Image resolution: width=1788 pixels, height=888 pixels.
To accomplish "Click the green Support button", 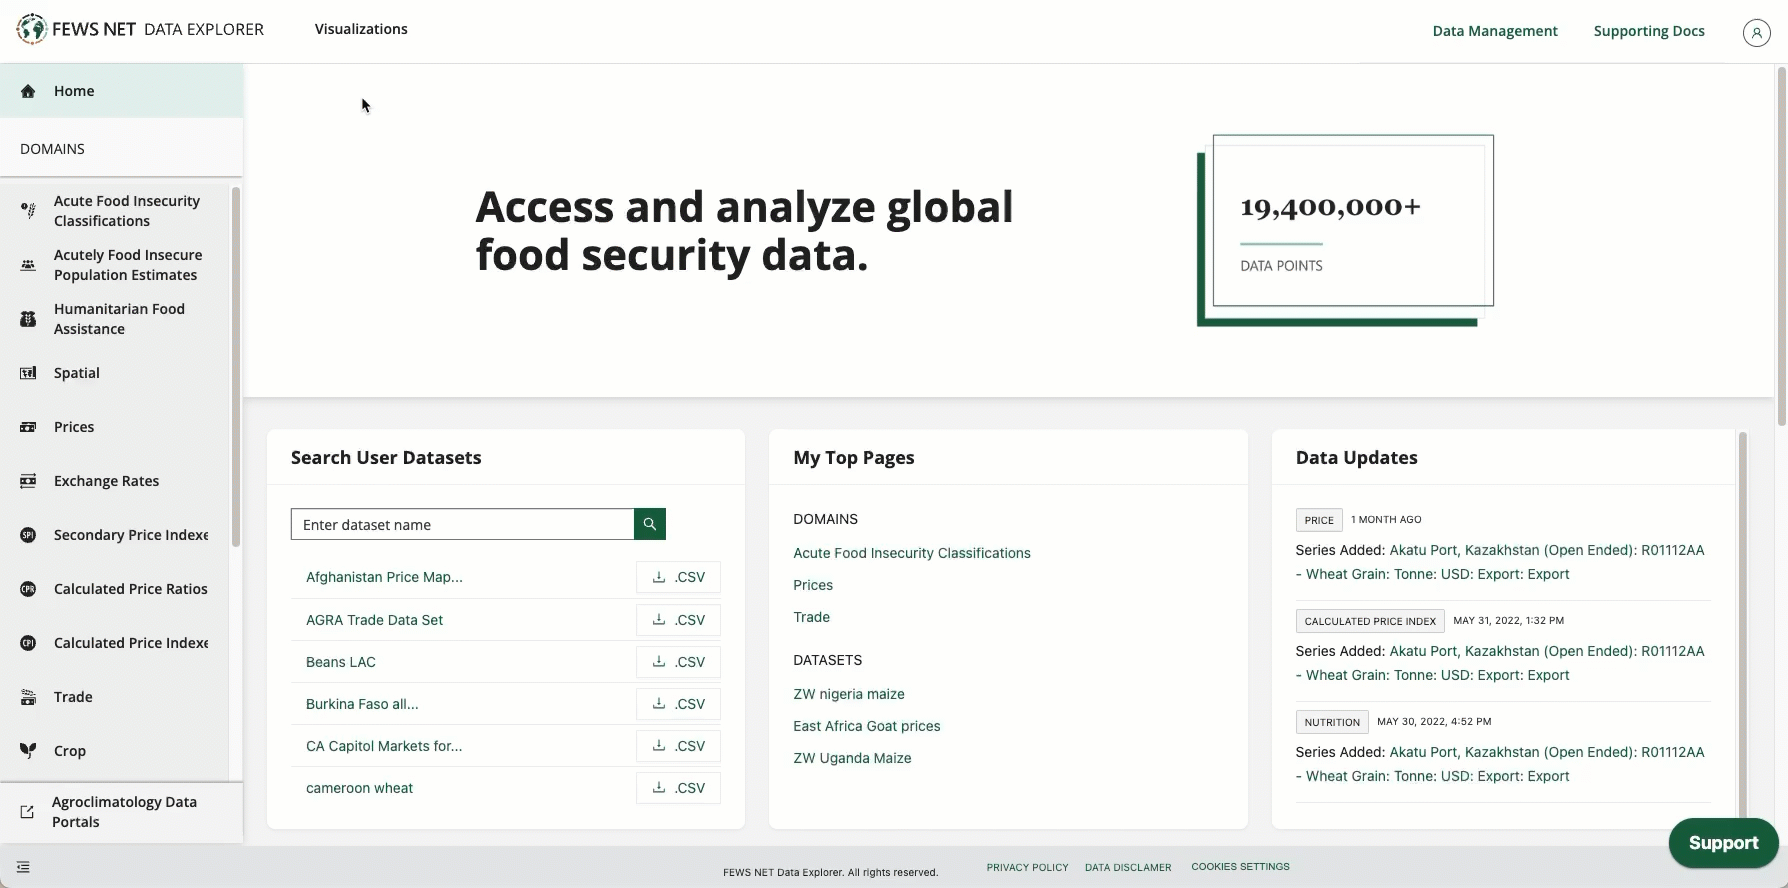I will tap(1722, 843).
